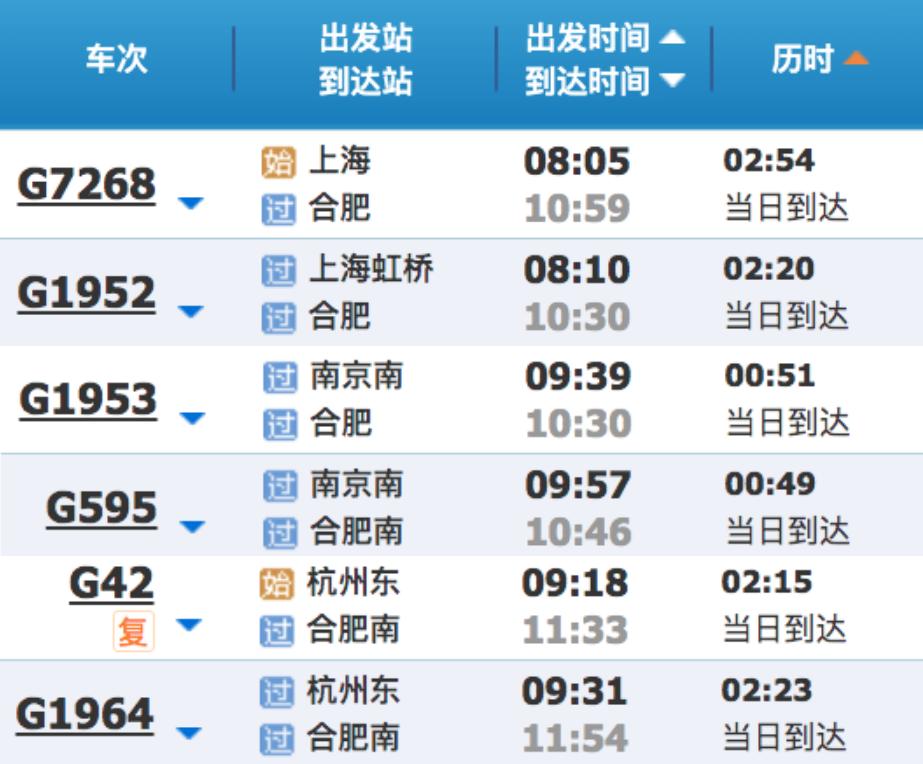Click the 出发站 column header

coord(366,38)
